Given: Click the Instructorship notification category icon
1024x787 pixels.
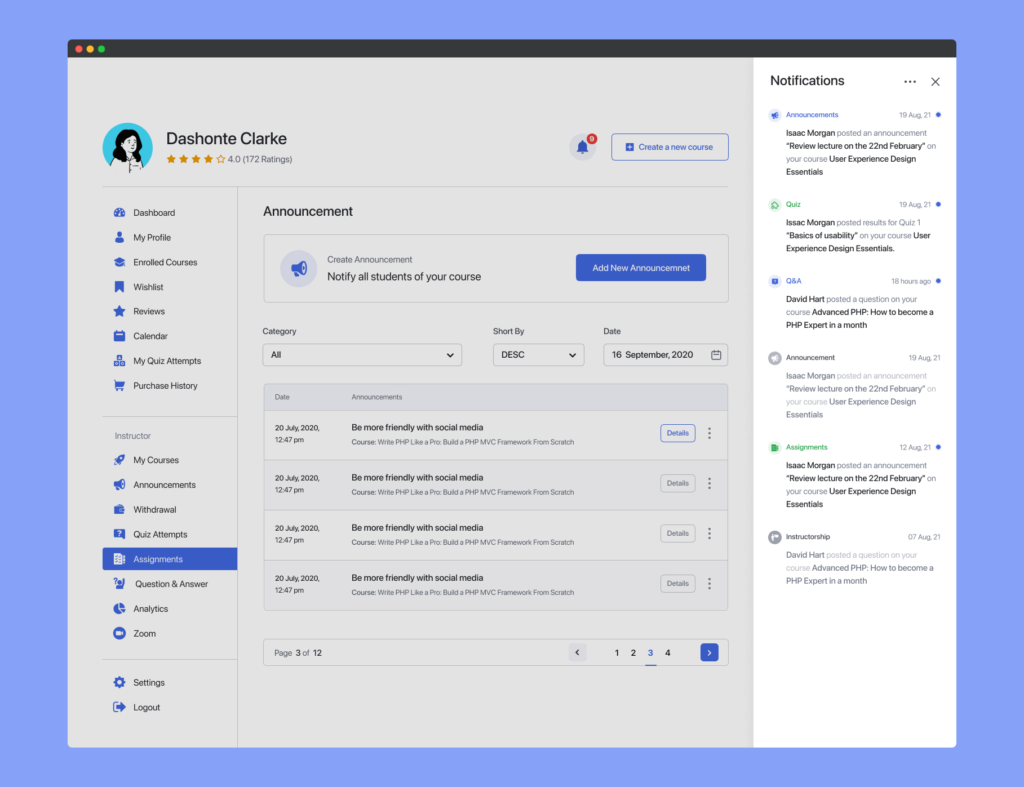Looking at the screenshot, I should point(775,538).
